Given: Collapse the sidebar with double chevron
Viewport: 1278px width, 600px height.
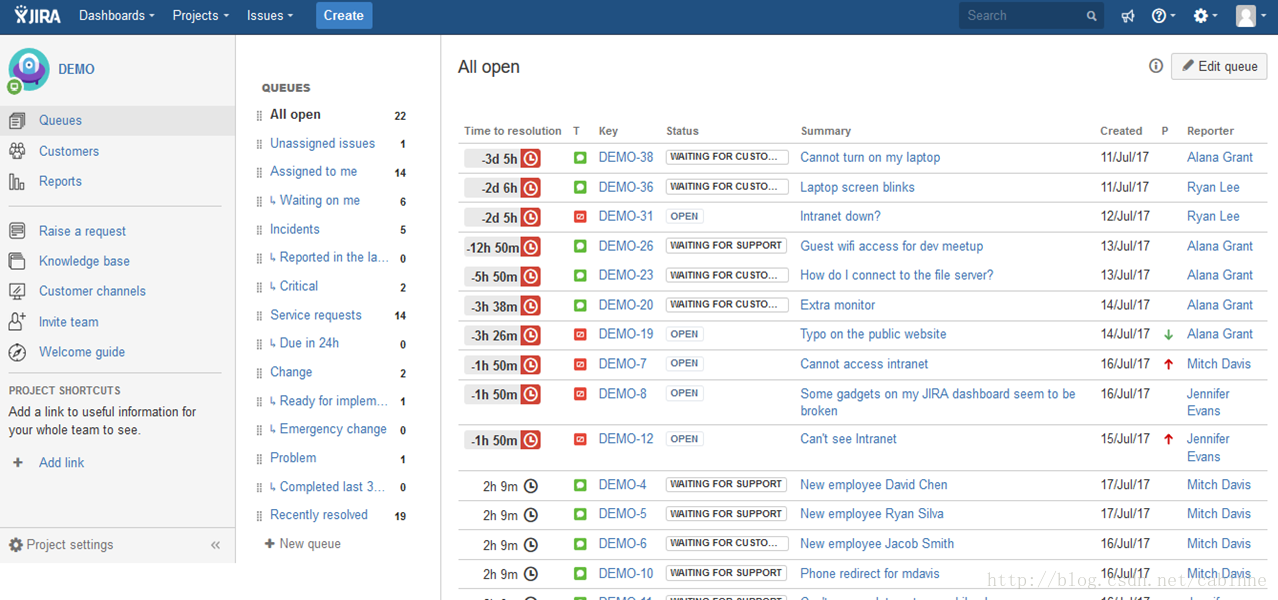Looking at the screenshot, I should tap(215, 545).
